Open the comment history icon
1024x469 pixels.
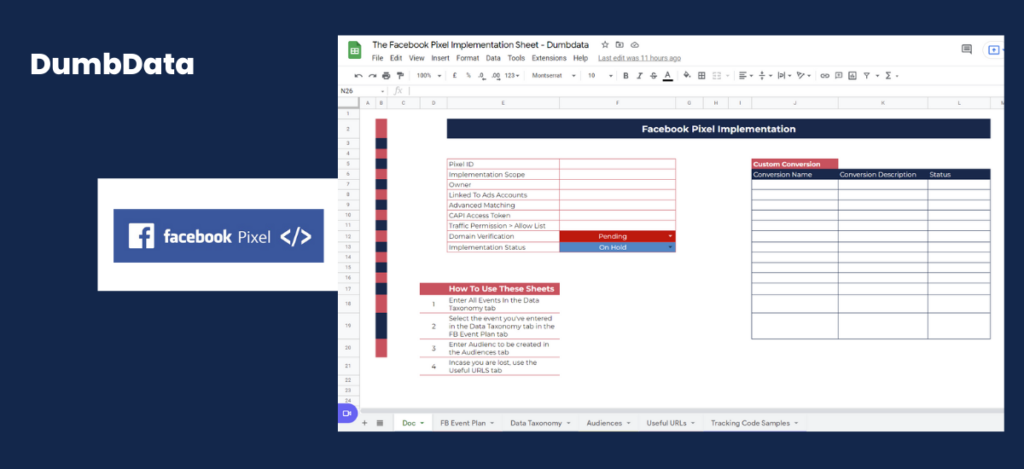coord(967,49)
